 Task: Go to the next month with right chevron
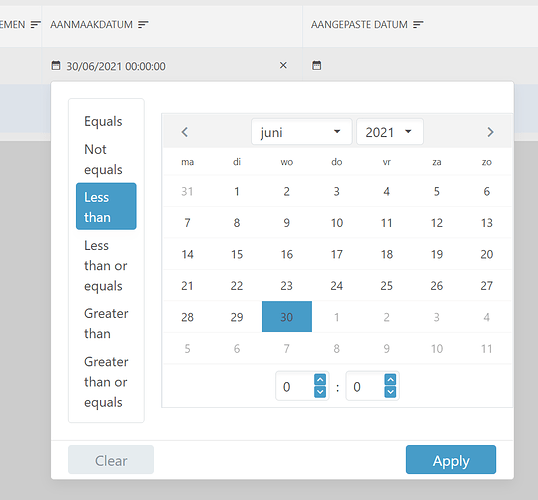pyautogui.click(x=490, y=132)
